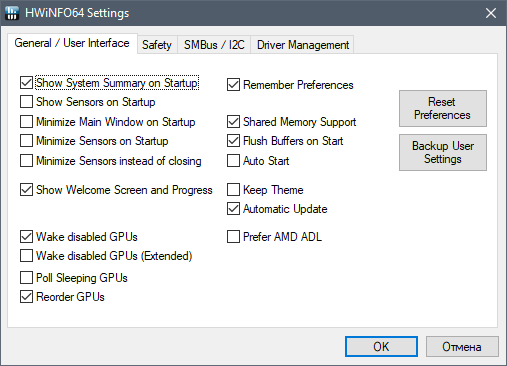Confirm settings with the OK button
Viewport: 507px width, 366px height.
coord(381,347)
